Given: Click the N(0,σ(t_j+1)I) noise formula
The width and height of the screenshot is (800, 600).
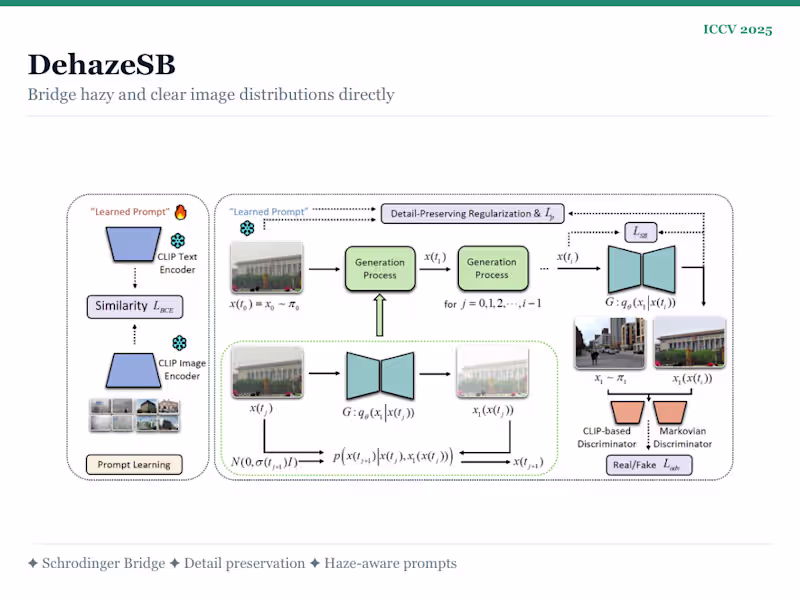Looking at the screenshot, I should (x=264, y=462).
